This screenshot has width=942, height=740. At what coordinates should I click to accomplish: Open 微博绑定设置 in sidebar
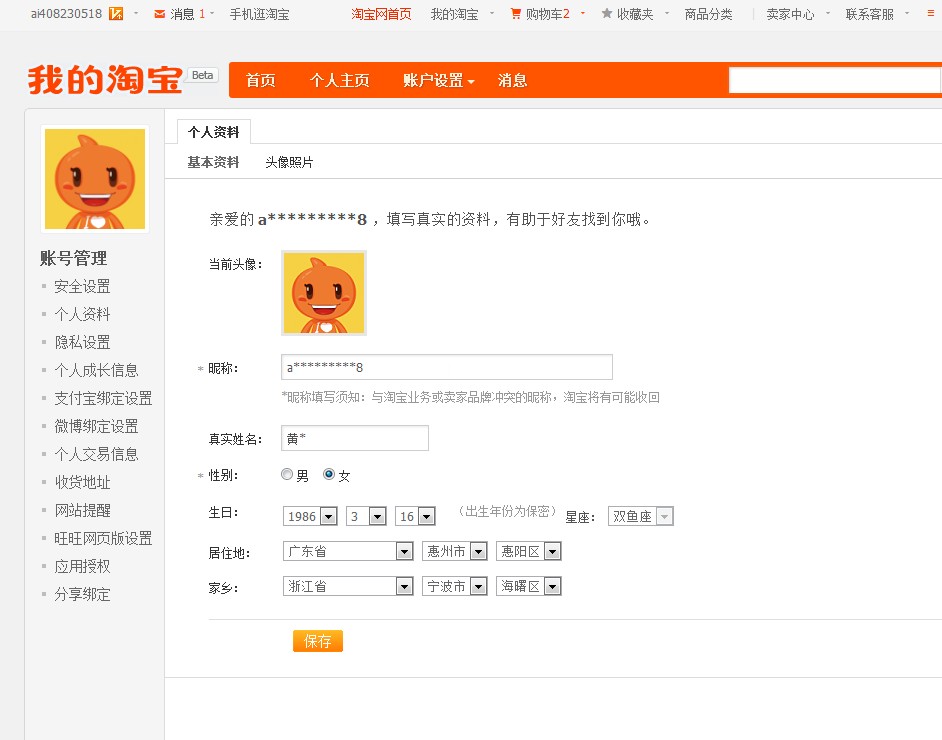(x=96, y=426)
